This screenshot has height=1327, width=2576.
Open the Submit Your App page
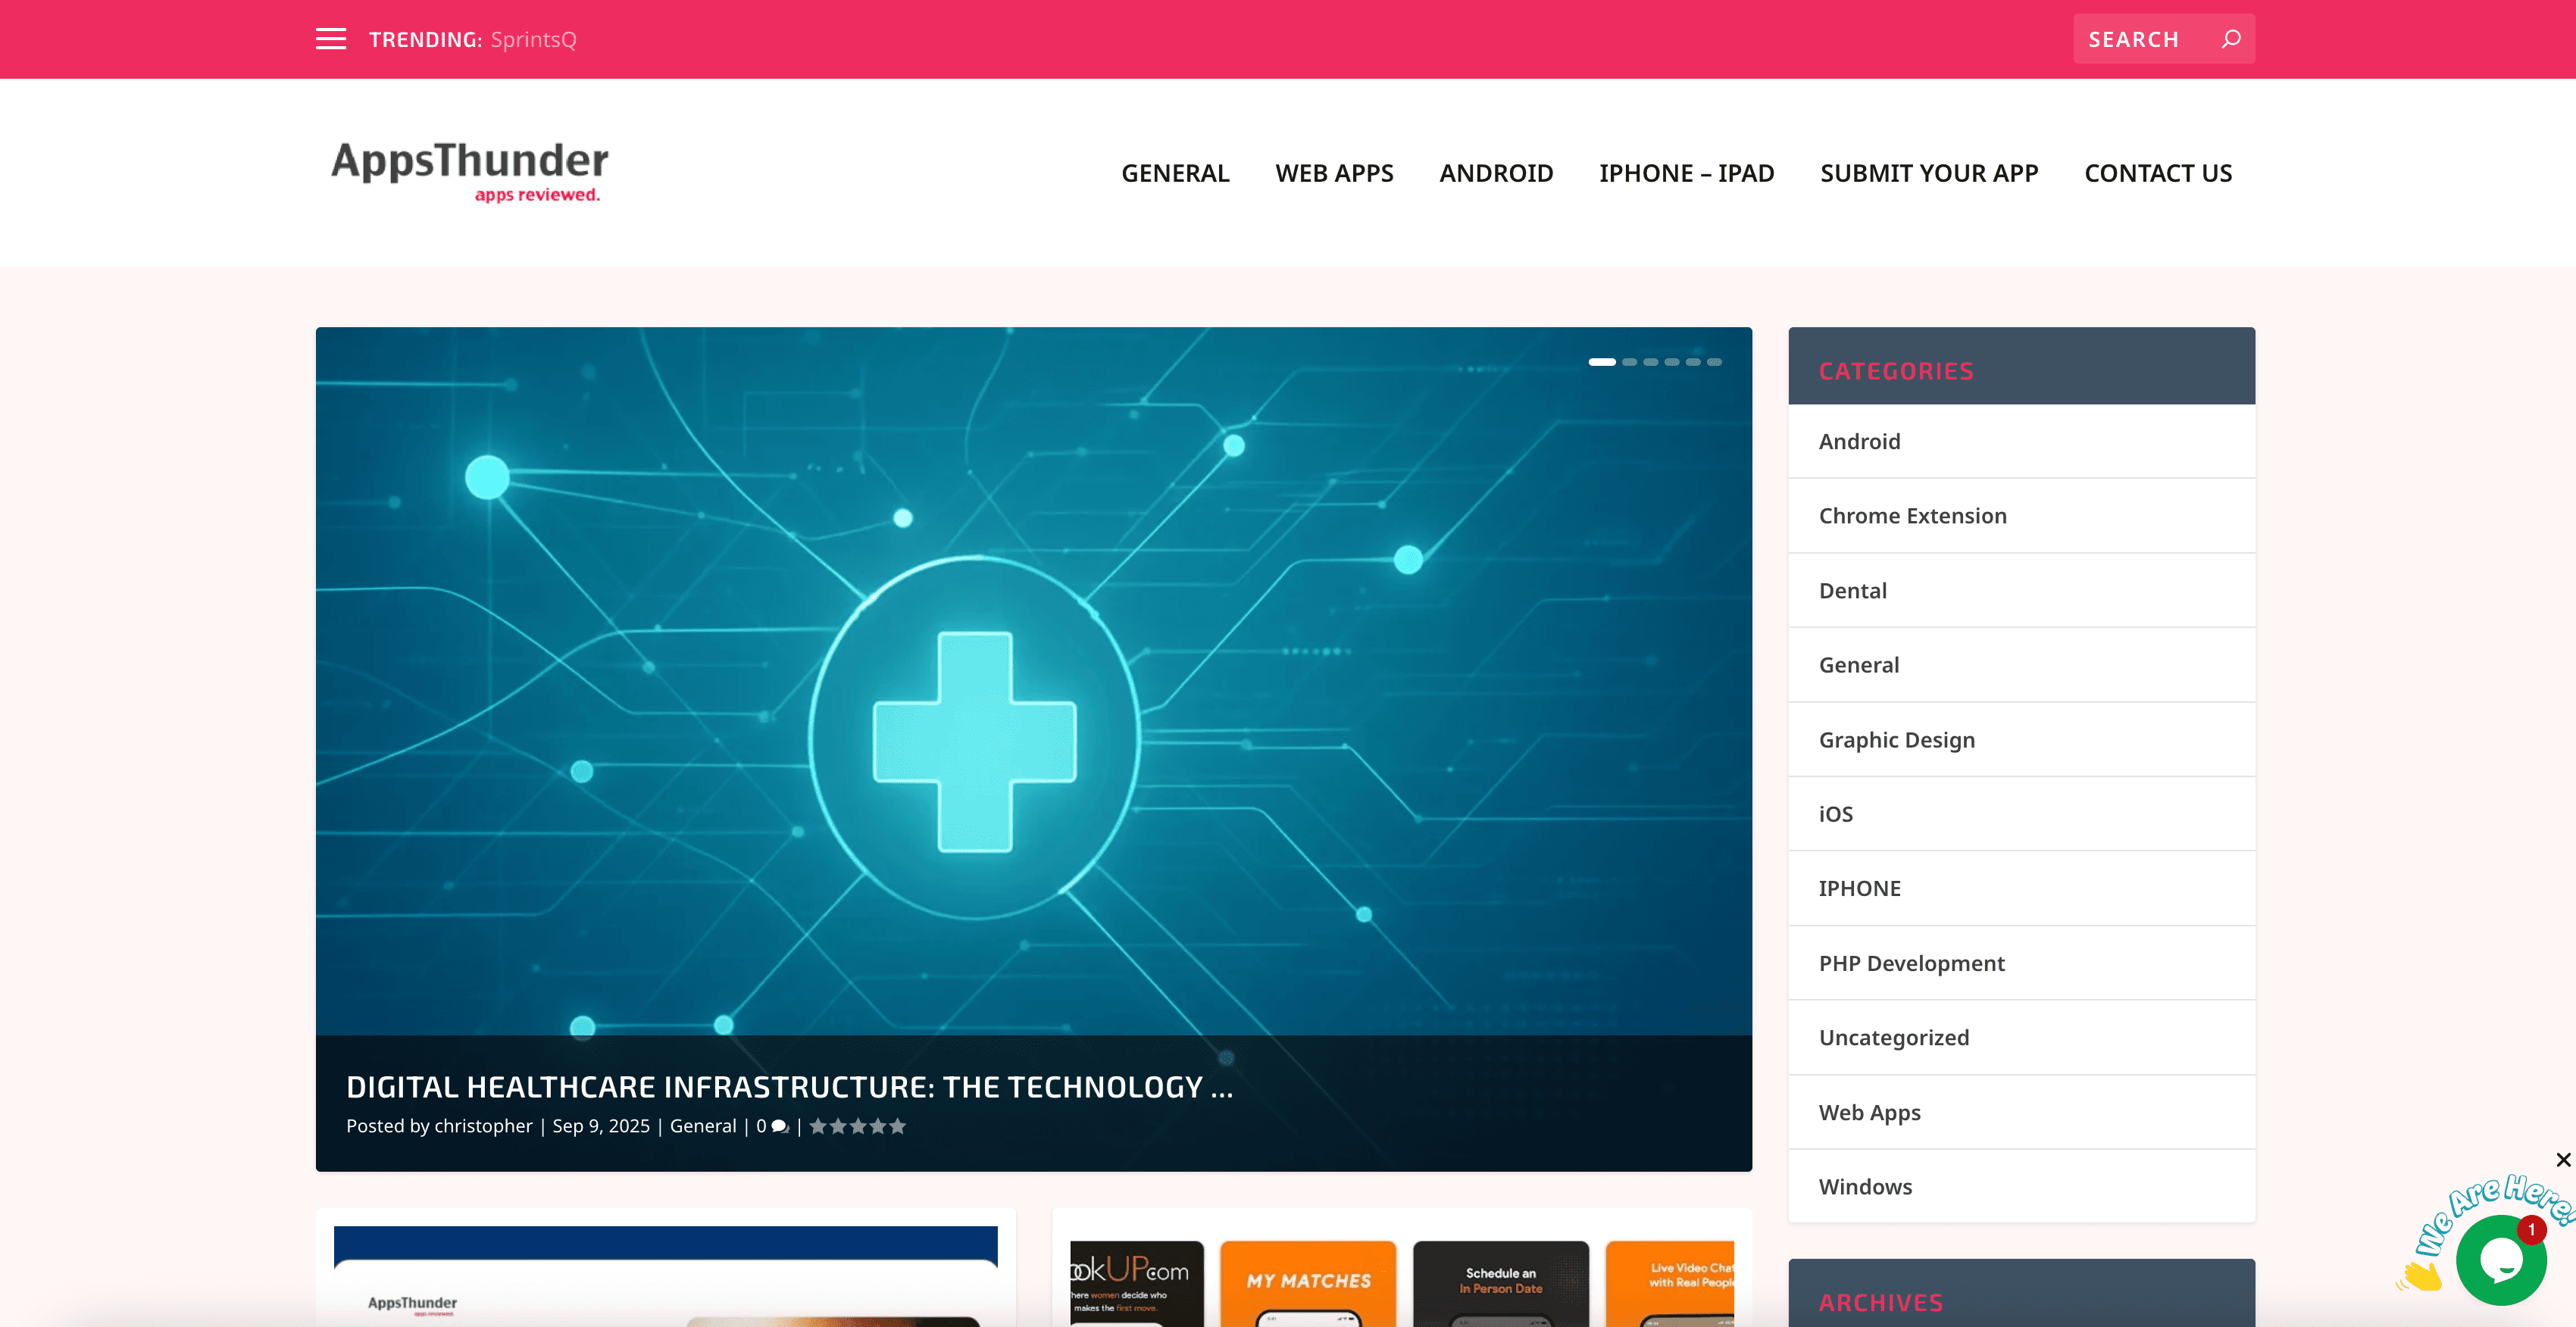[x=1929, y=173]
